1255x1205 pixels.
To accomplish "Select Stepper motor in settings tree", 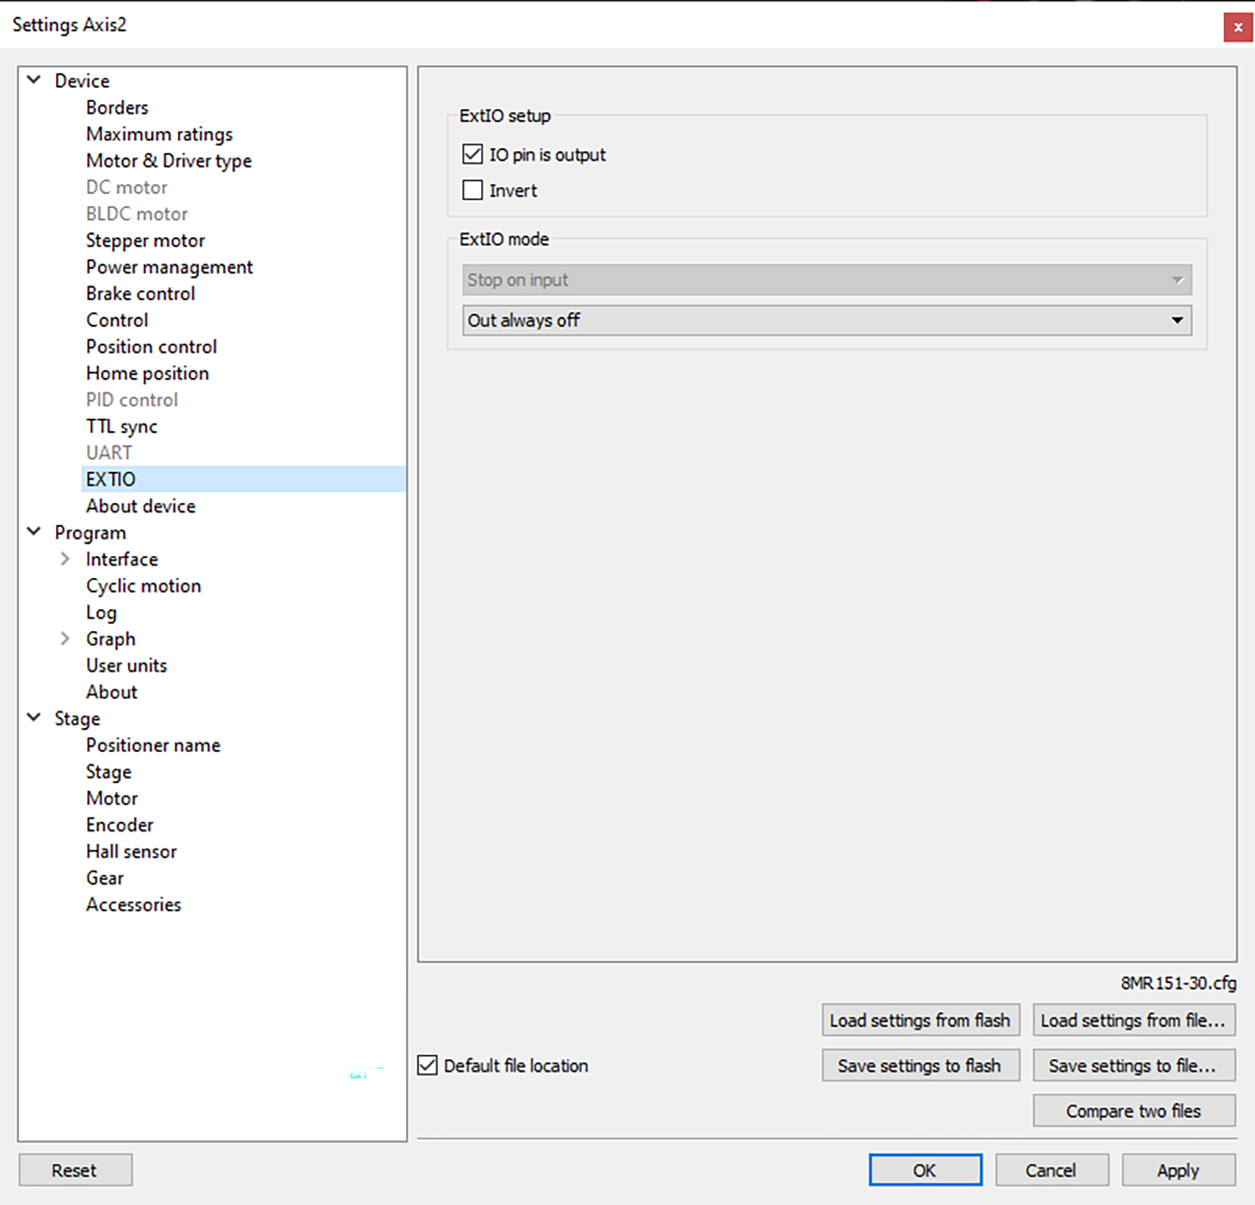I will 145,240.
